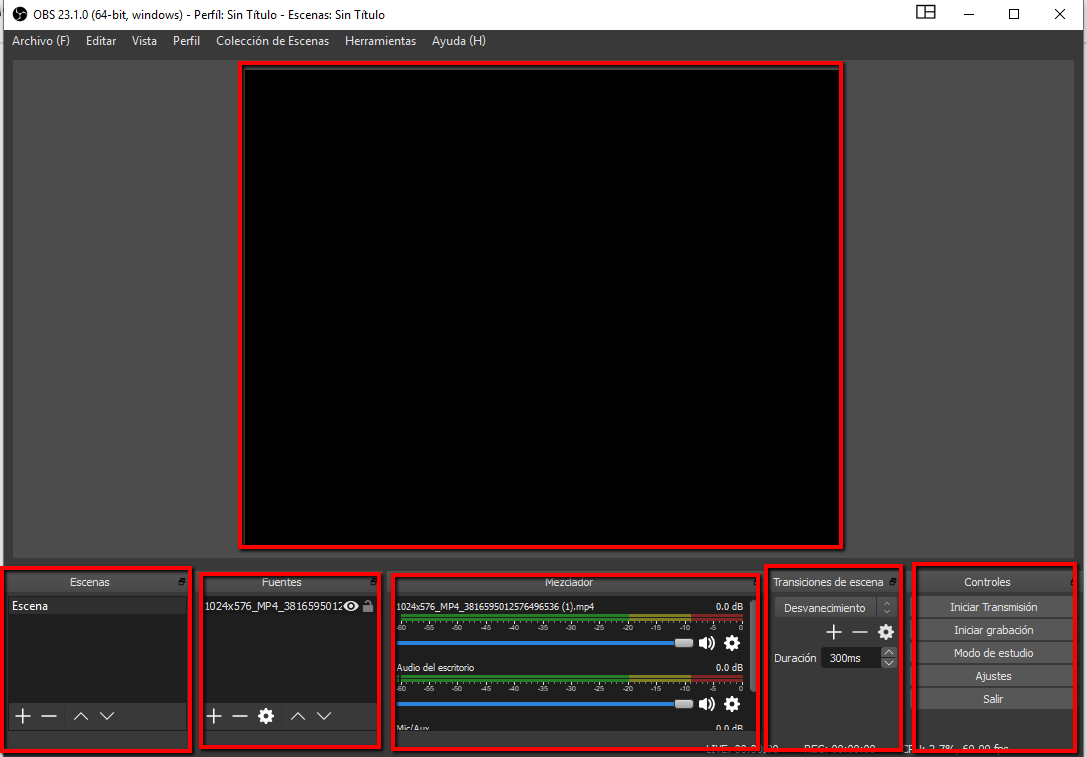The image size is (1087, 757).
Task: Undock the Fuentes panel
Action: pos(373,582)
